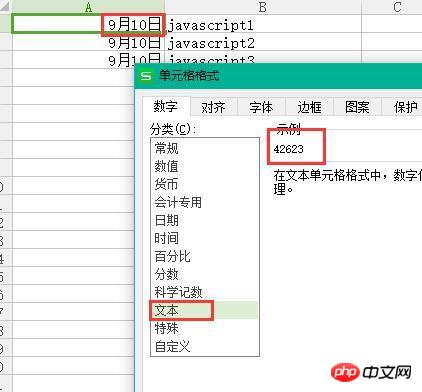Screen dimensions: 422x392
Task: Select column A header
Action: 88,7
